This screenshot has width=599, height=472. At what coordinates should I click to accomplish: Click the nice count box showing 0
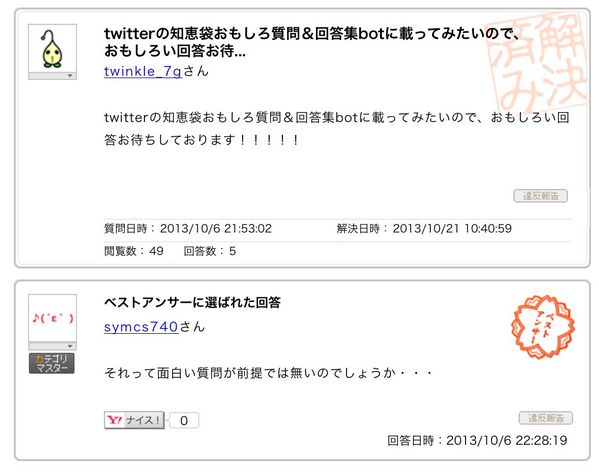coord(184,420)
